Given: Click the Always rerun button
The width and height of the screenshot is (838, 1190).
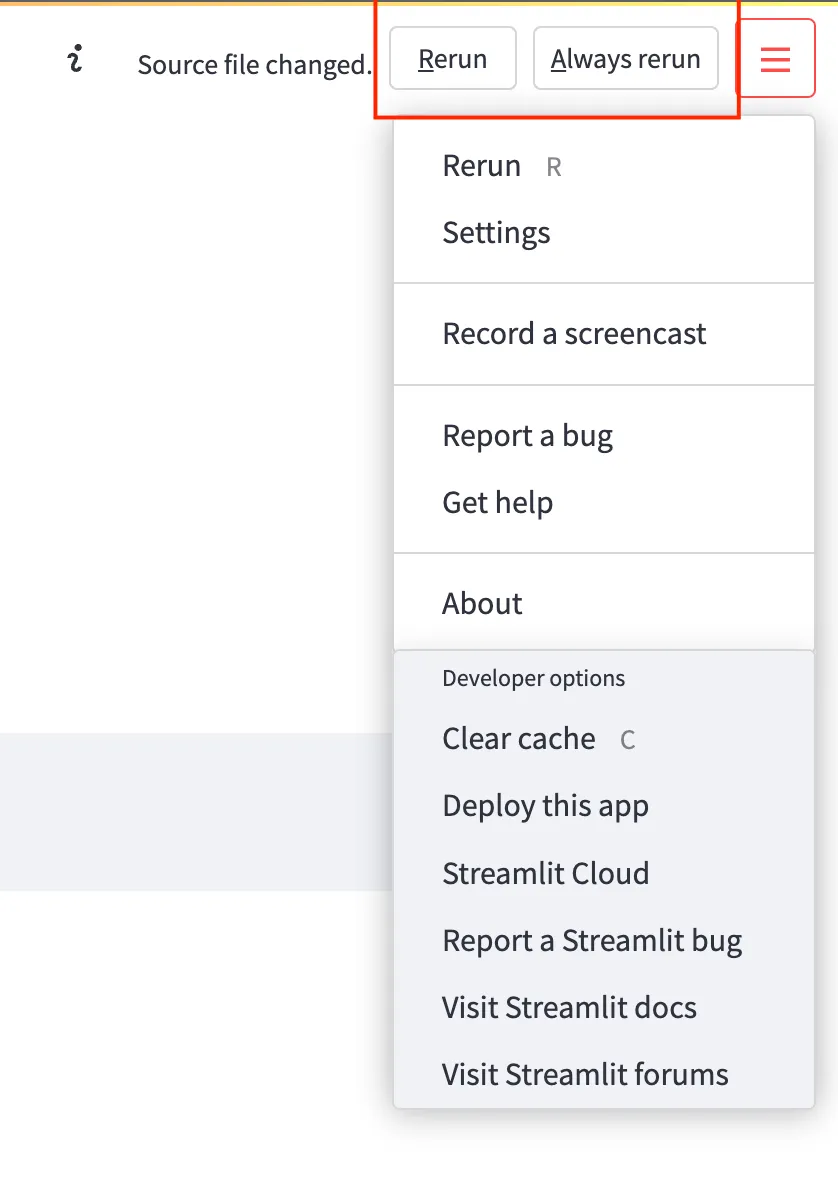Looking at the screenshot, I should pyautogui.click(x=626, y=59).
